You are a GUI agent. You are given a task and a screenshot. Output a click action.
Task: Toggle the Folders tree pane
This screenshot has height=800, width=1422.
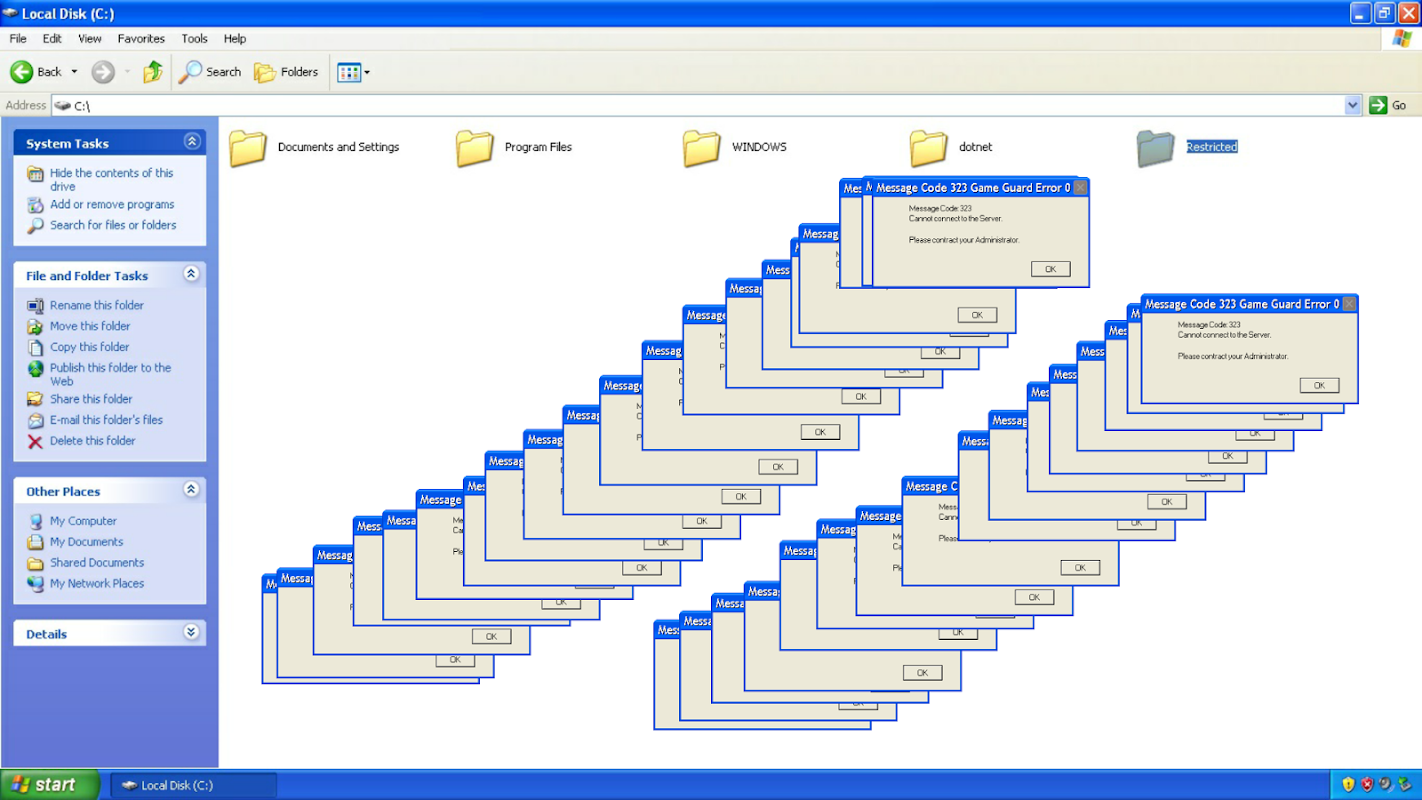click(x=286, y=72)
